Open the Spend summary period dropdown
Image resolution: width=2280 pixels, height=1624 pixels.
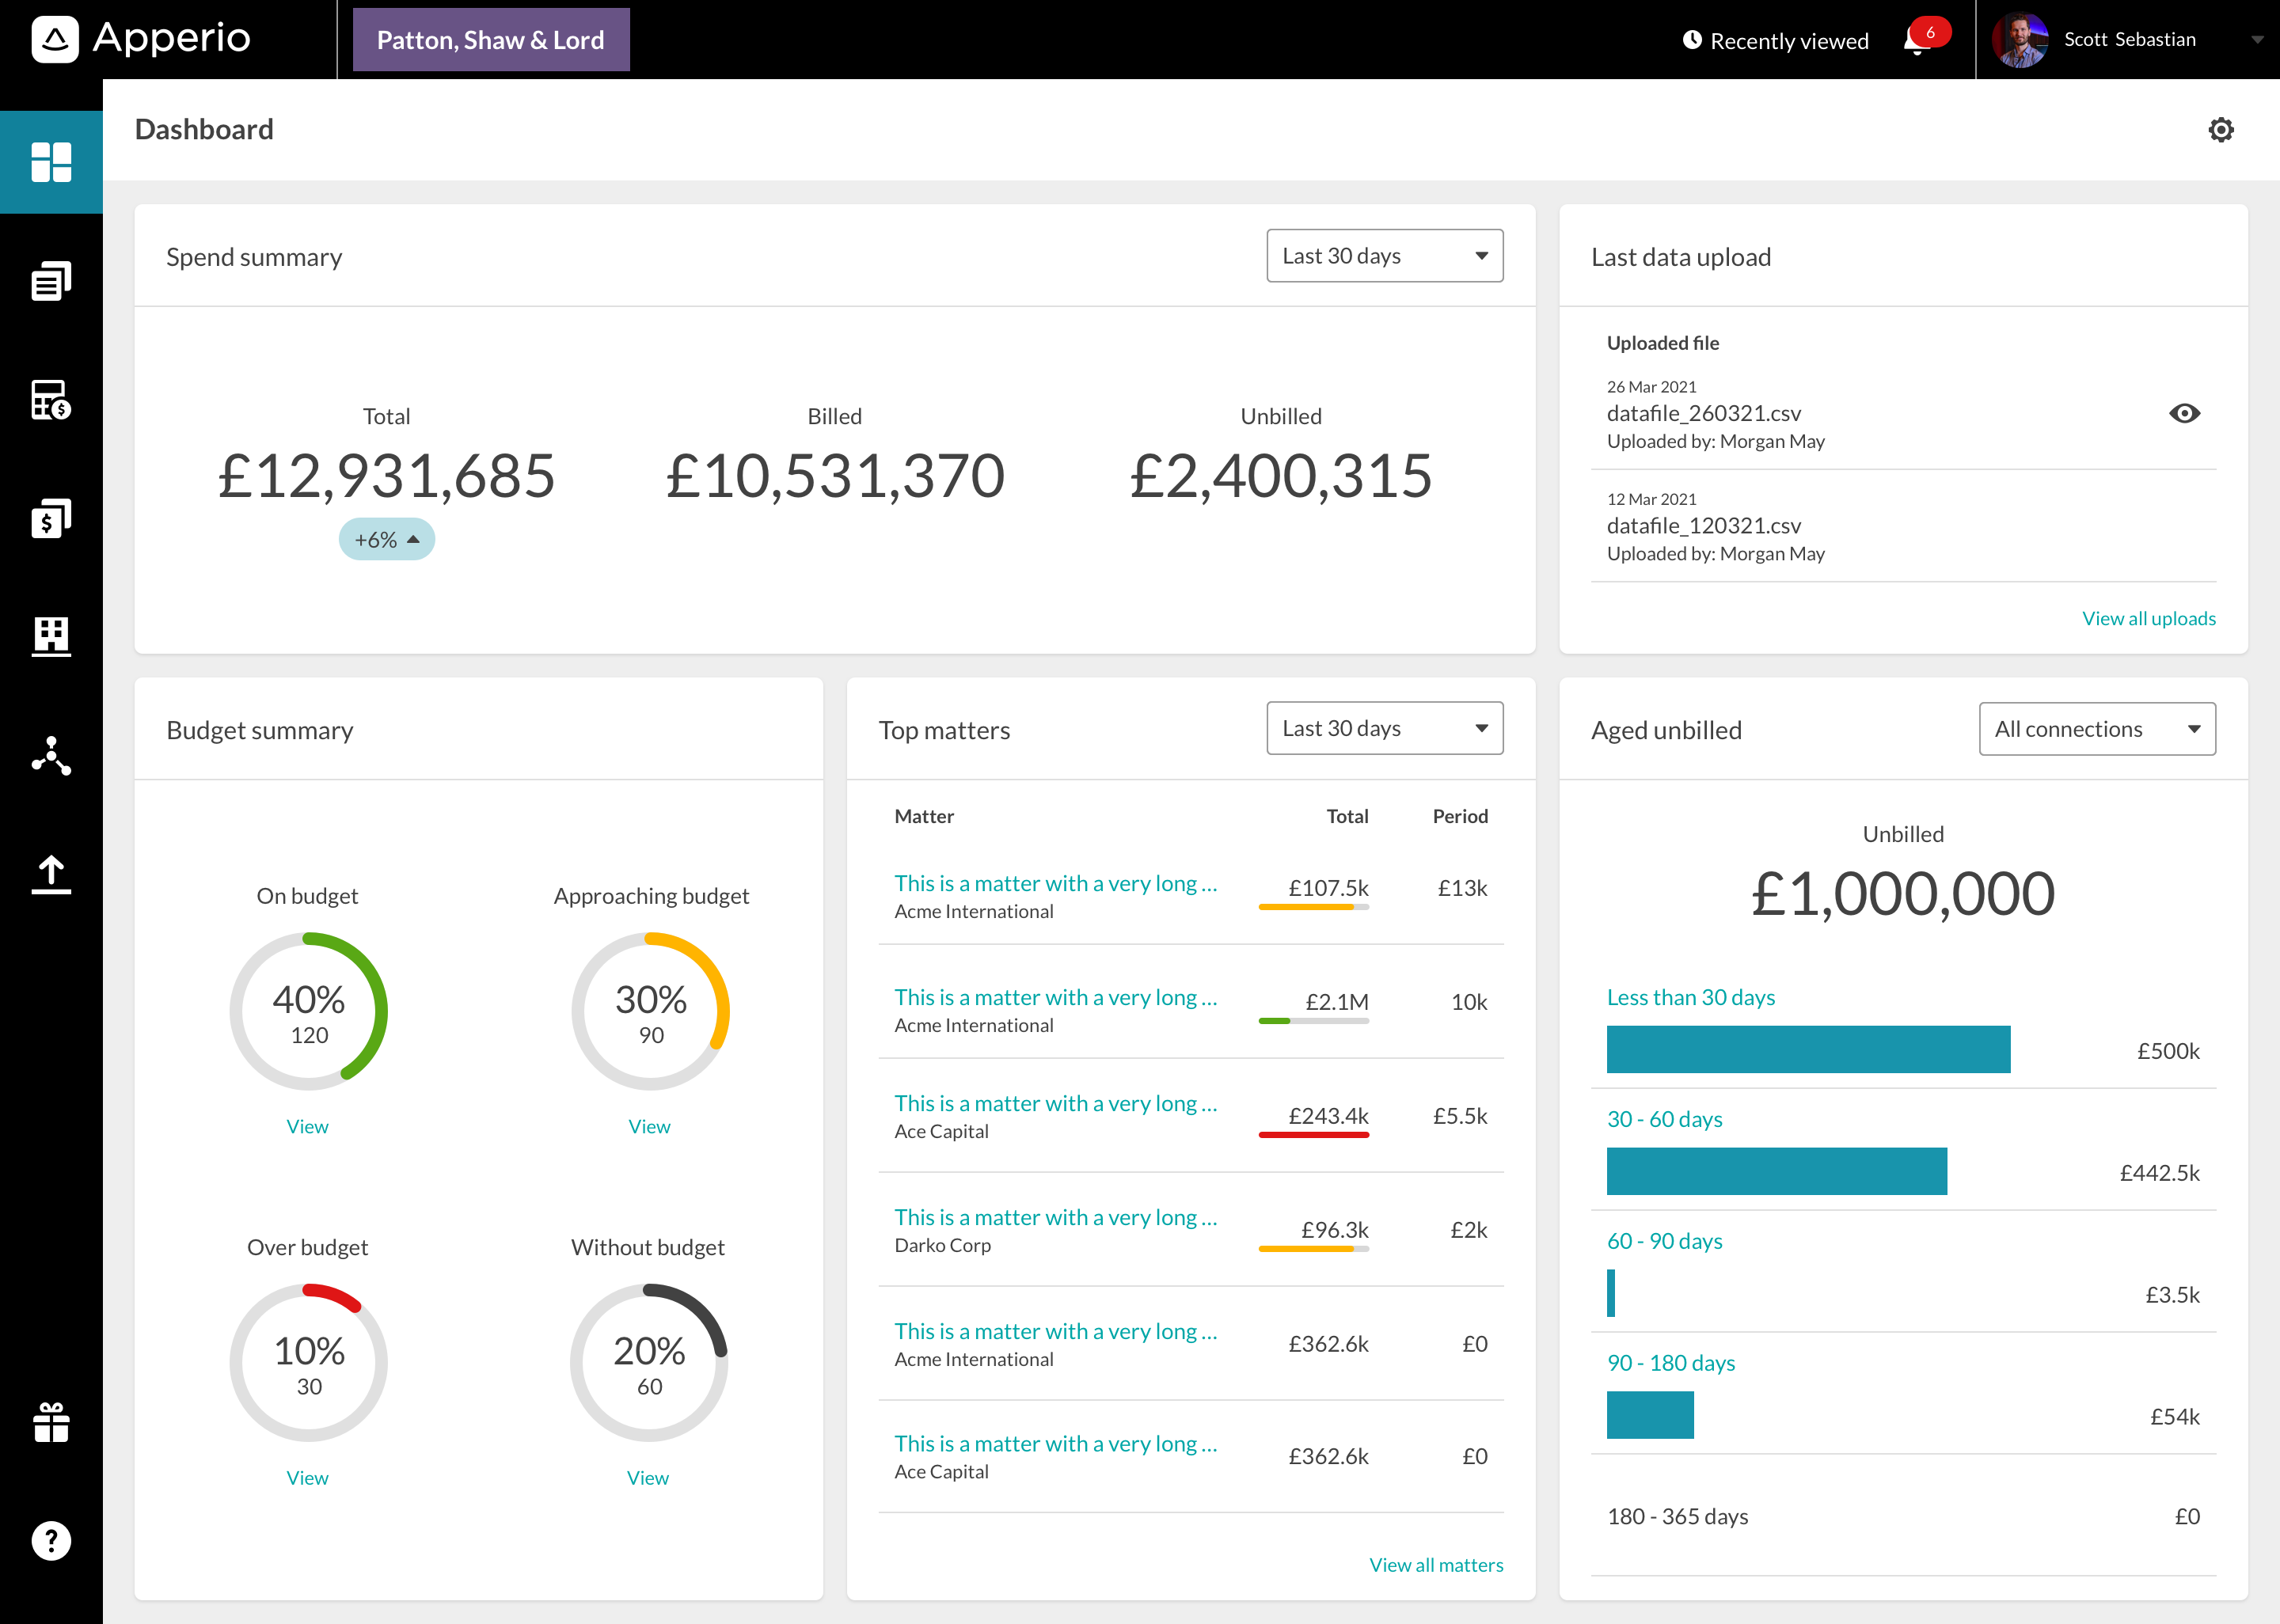point(1385,255)
